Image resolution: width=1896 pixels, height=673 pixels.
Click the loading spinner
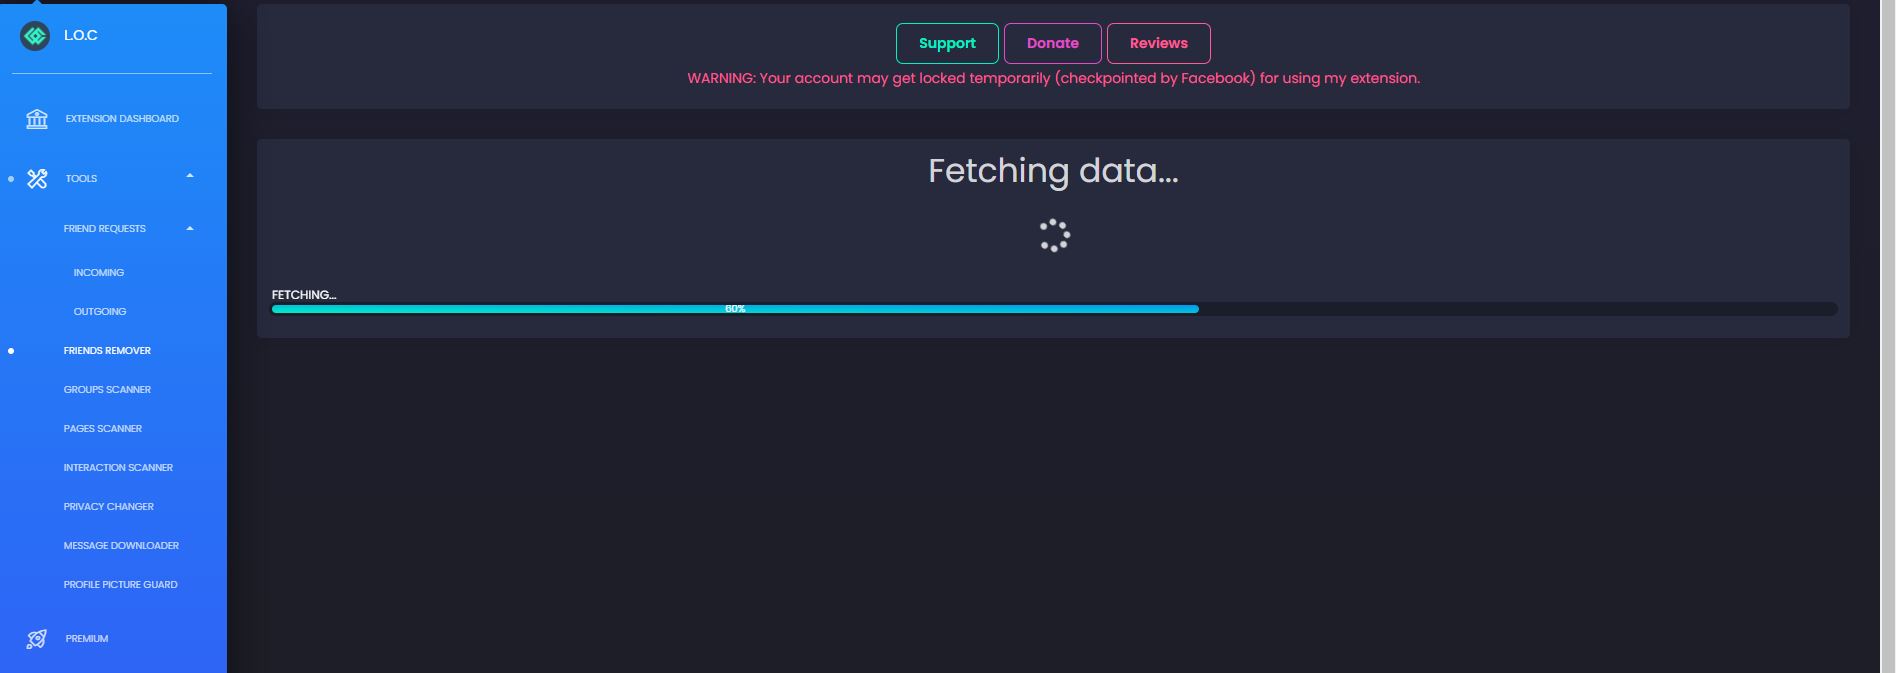click(x=1054, y=236)
